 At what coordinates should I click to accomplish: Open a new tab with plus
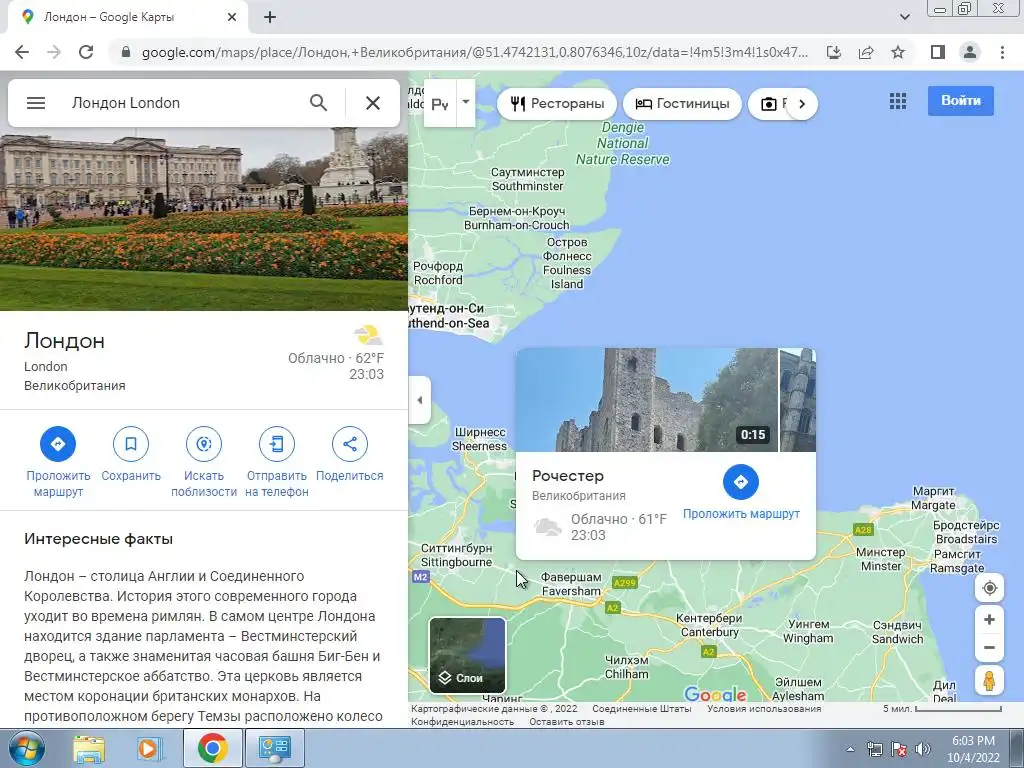click(x=270, y=18)
